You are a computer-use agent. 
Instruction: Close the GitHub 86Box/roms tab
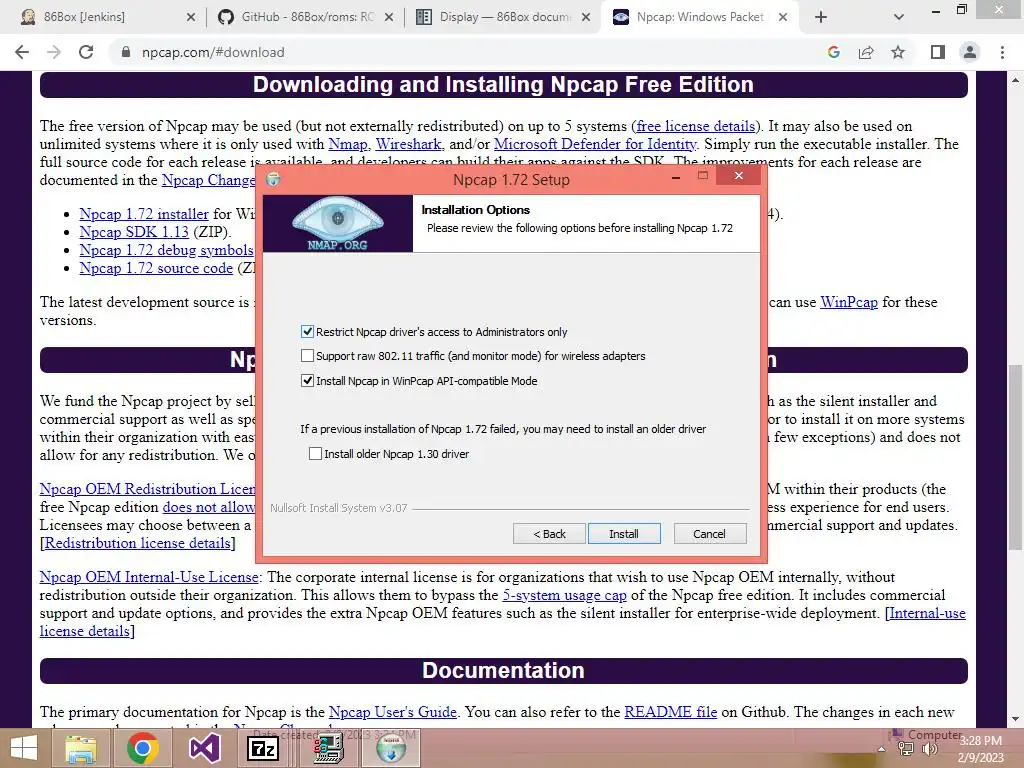click(x=389, y=17)
